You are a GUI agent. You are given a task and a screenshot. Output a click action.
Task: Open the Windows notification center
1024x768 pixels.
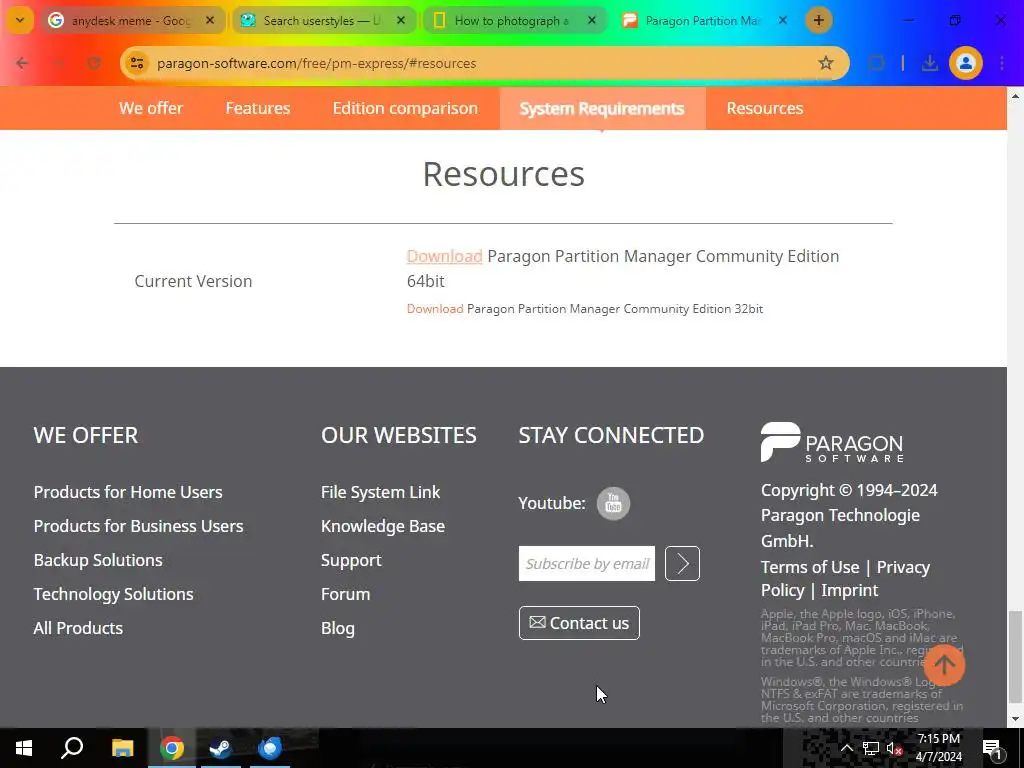coord(992,748)
